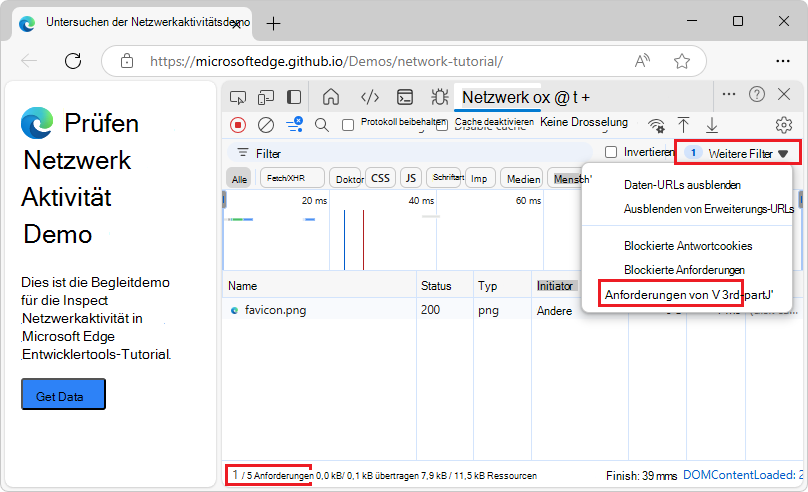808x492 pixels.
Task: Click the Inspect element tool icon
Action: 238,97
